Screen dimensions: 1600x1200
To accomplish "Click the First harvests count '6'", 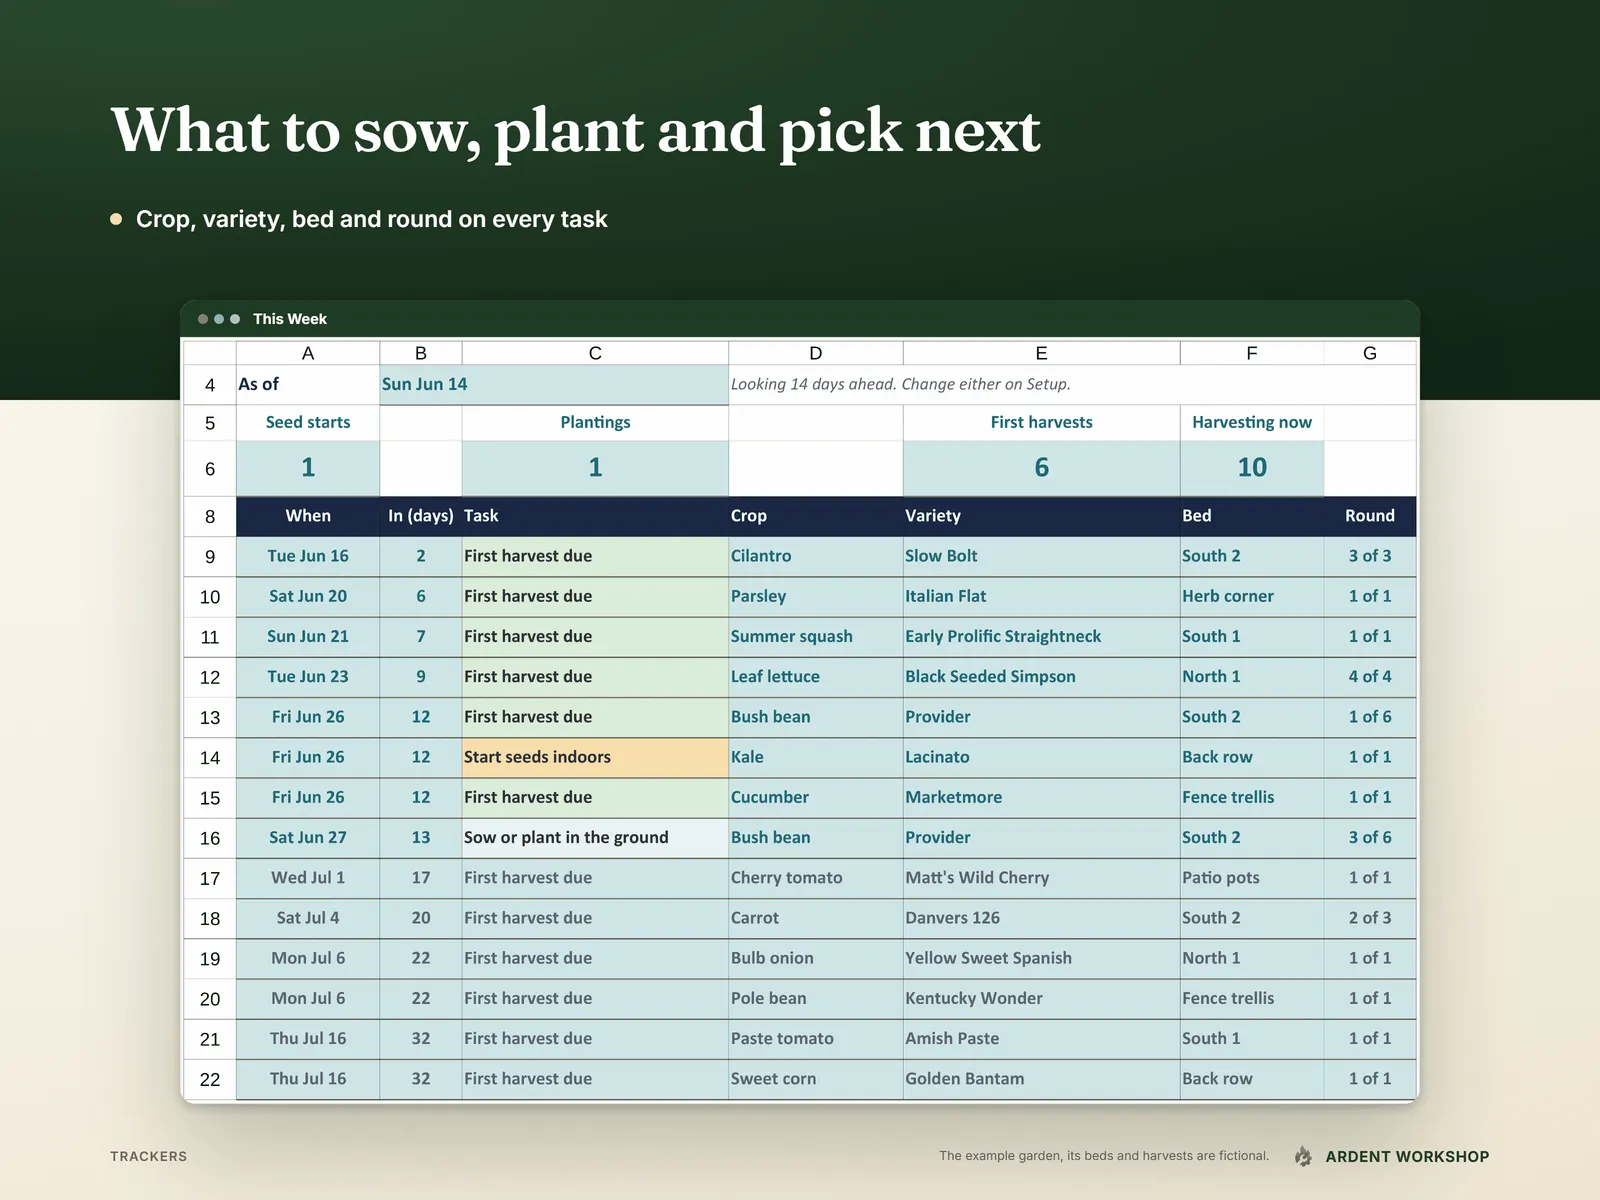I will 1041,468.
